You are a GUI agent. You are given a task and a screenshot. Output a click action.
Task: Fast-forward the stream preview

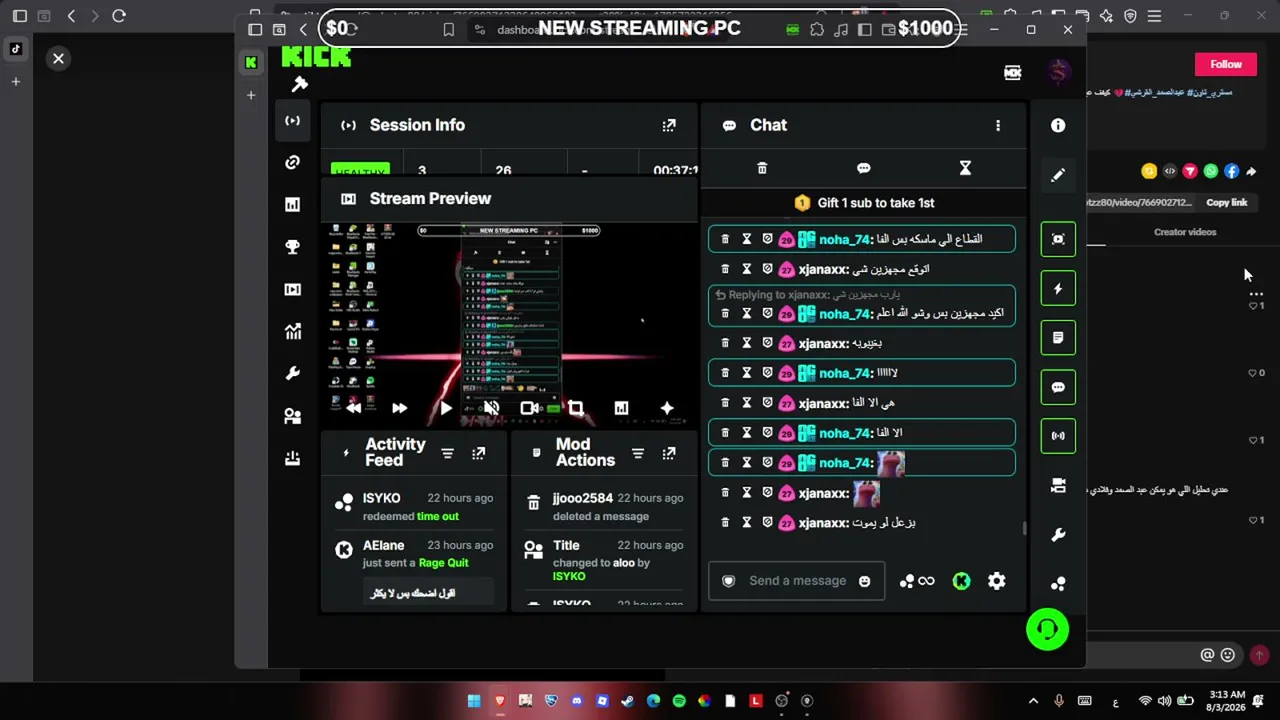[x=399, y=408]
